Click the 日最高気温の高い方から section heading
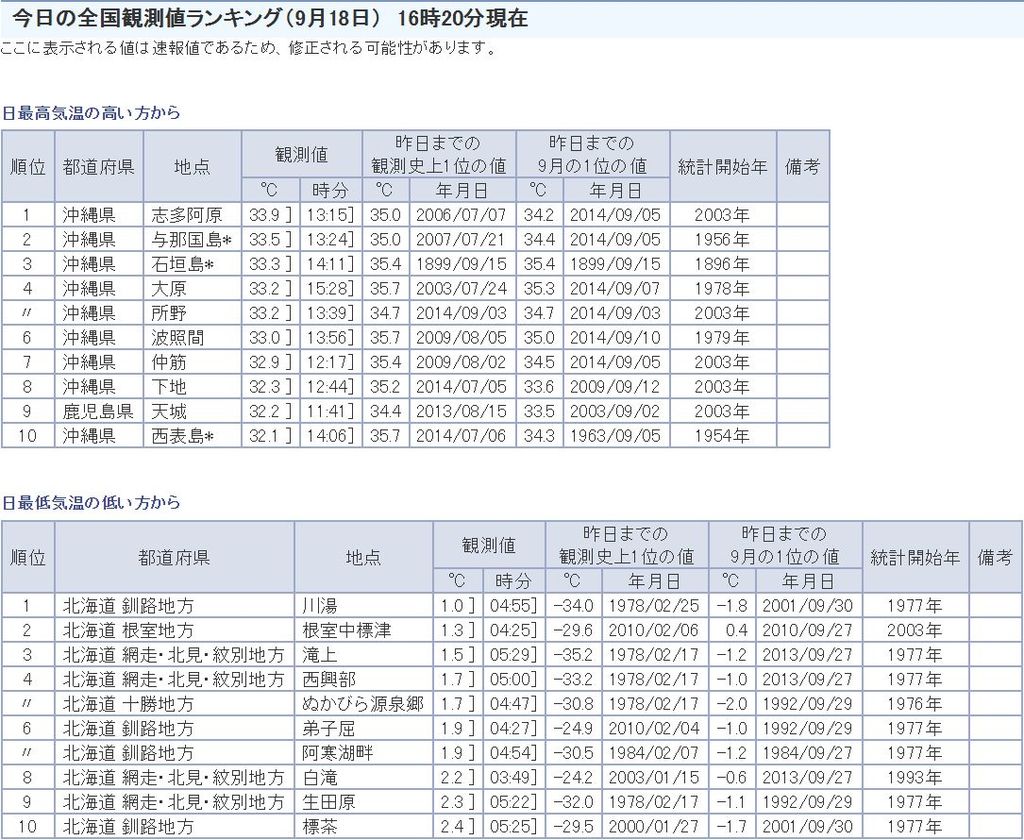The image size is (1024, 840). (91, 113)
